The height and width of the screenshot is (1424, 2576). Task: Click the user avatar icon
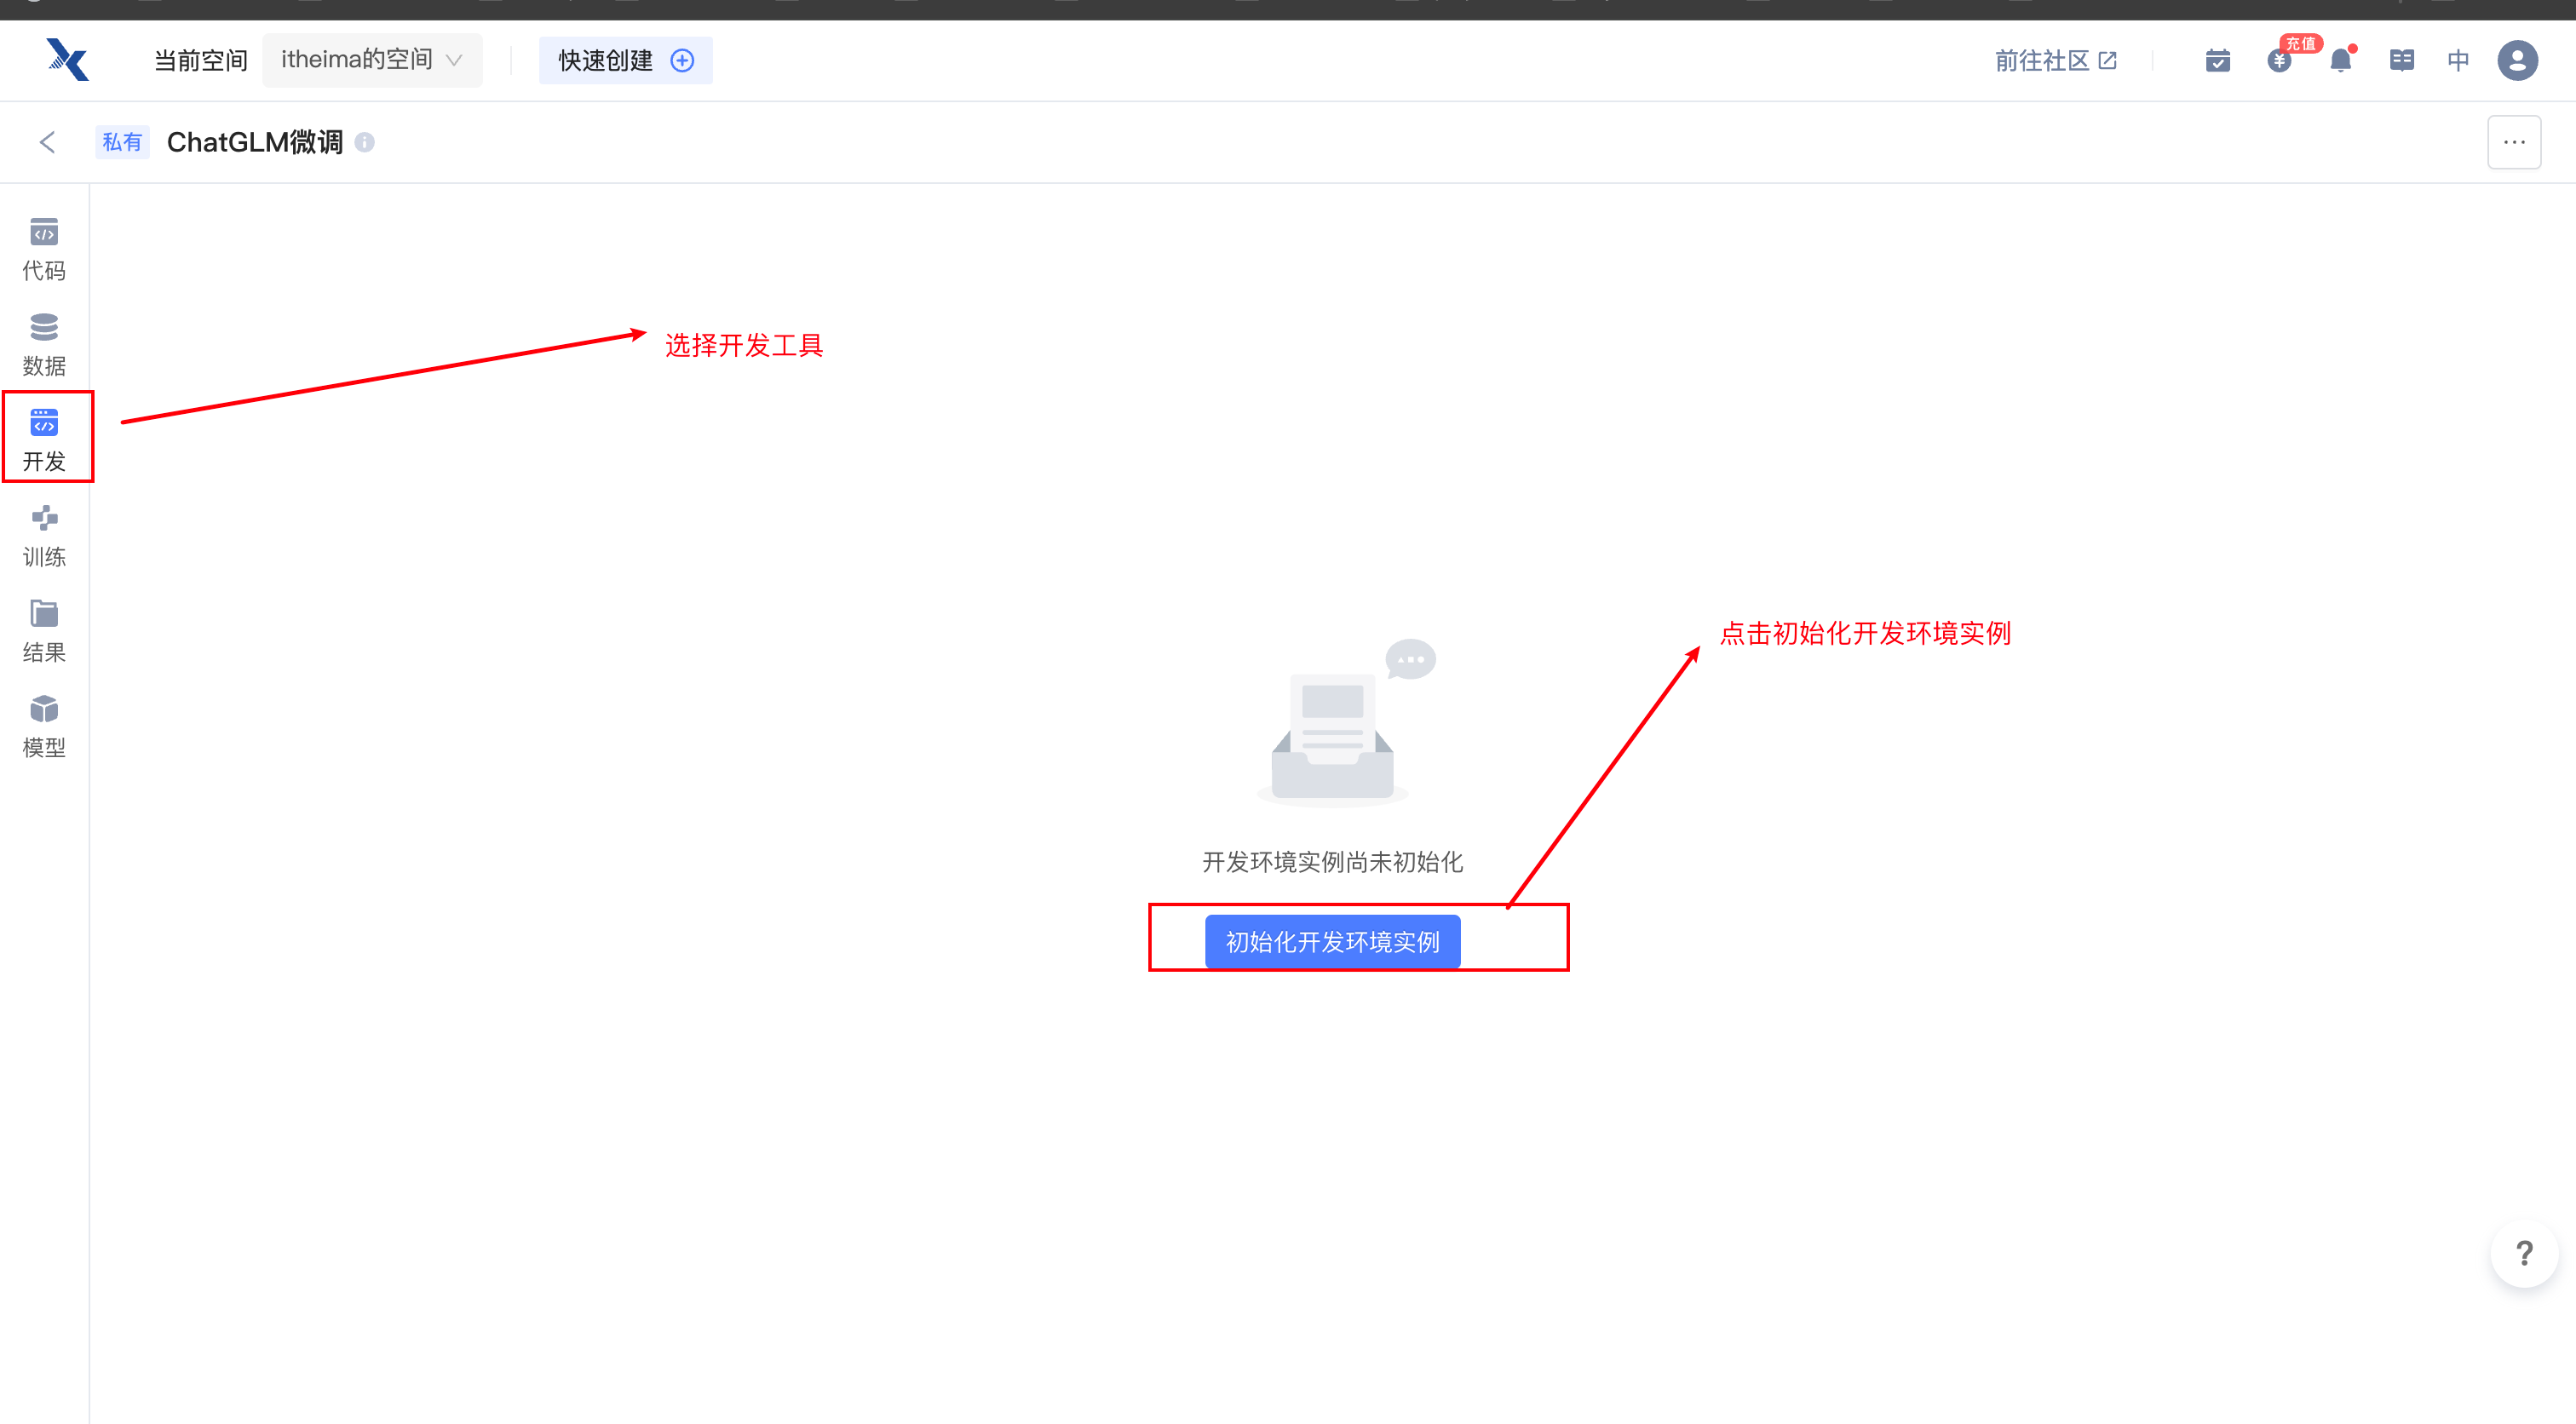pos(2517,61)
